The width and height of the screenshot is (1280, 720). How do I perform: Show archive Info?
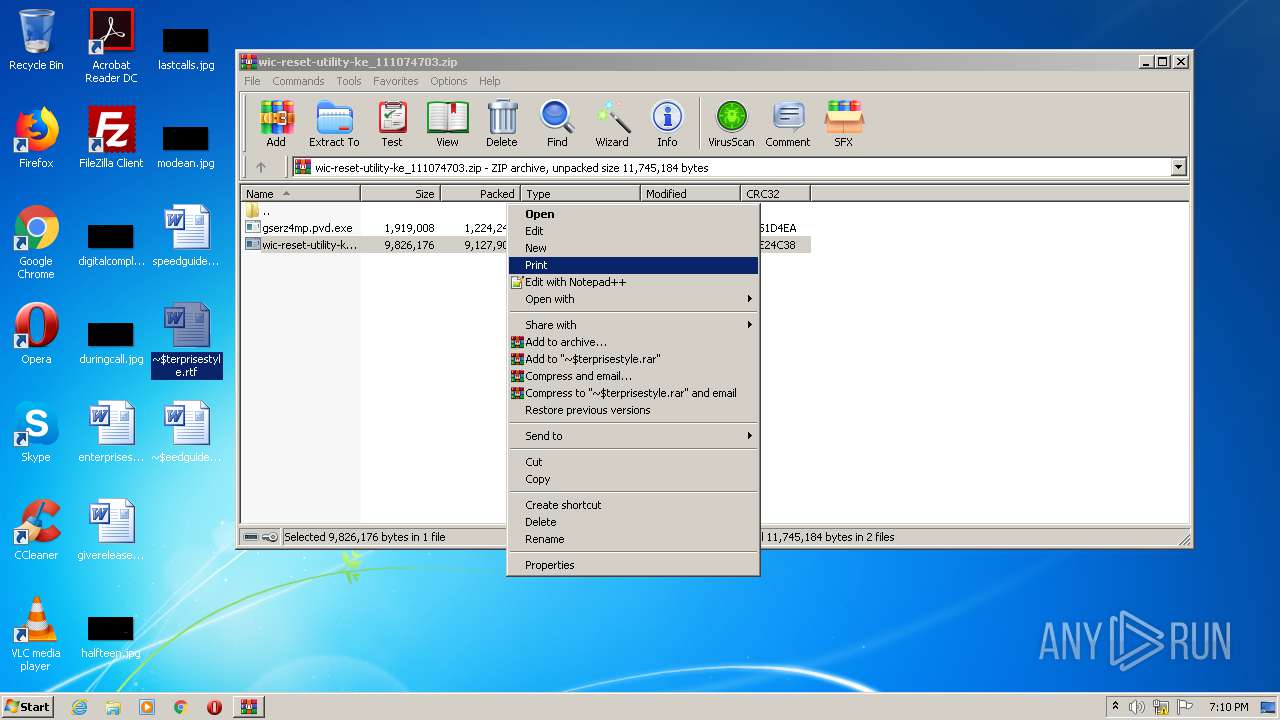[x=667, y=124]
